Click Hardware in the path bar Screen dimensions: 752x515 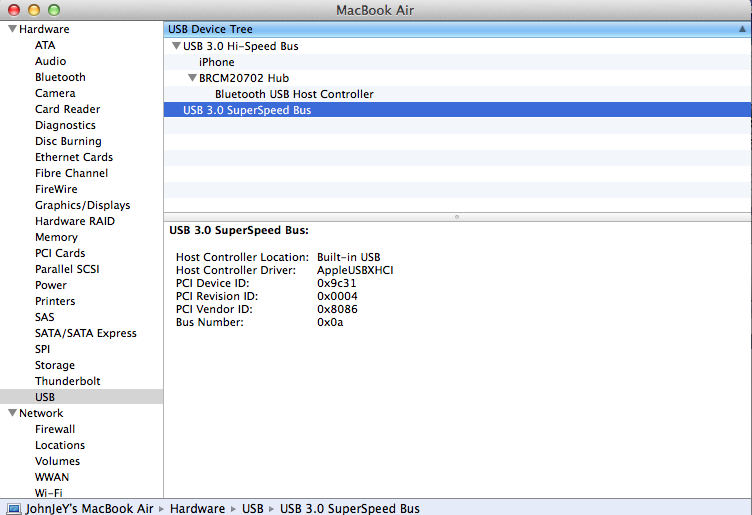(x=197, y=508)
